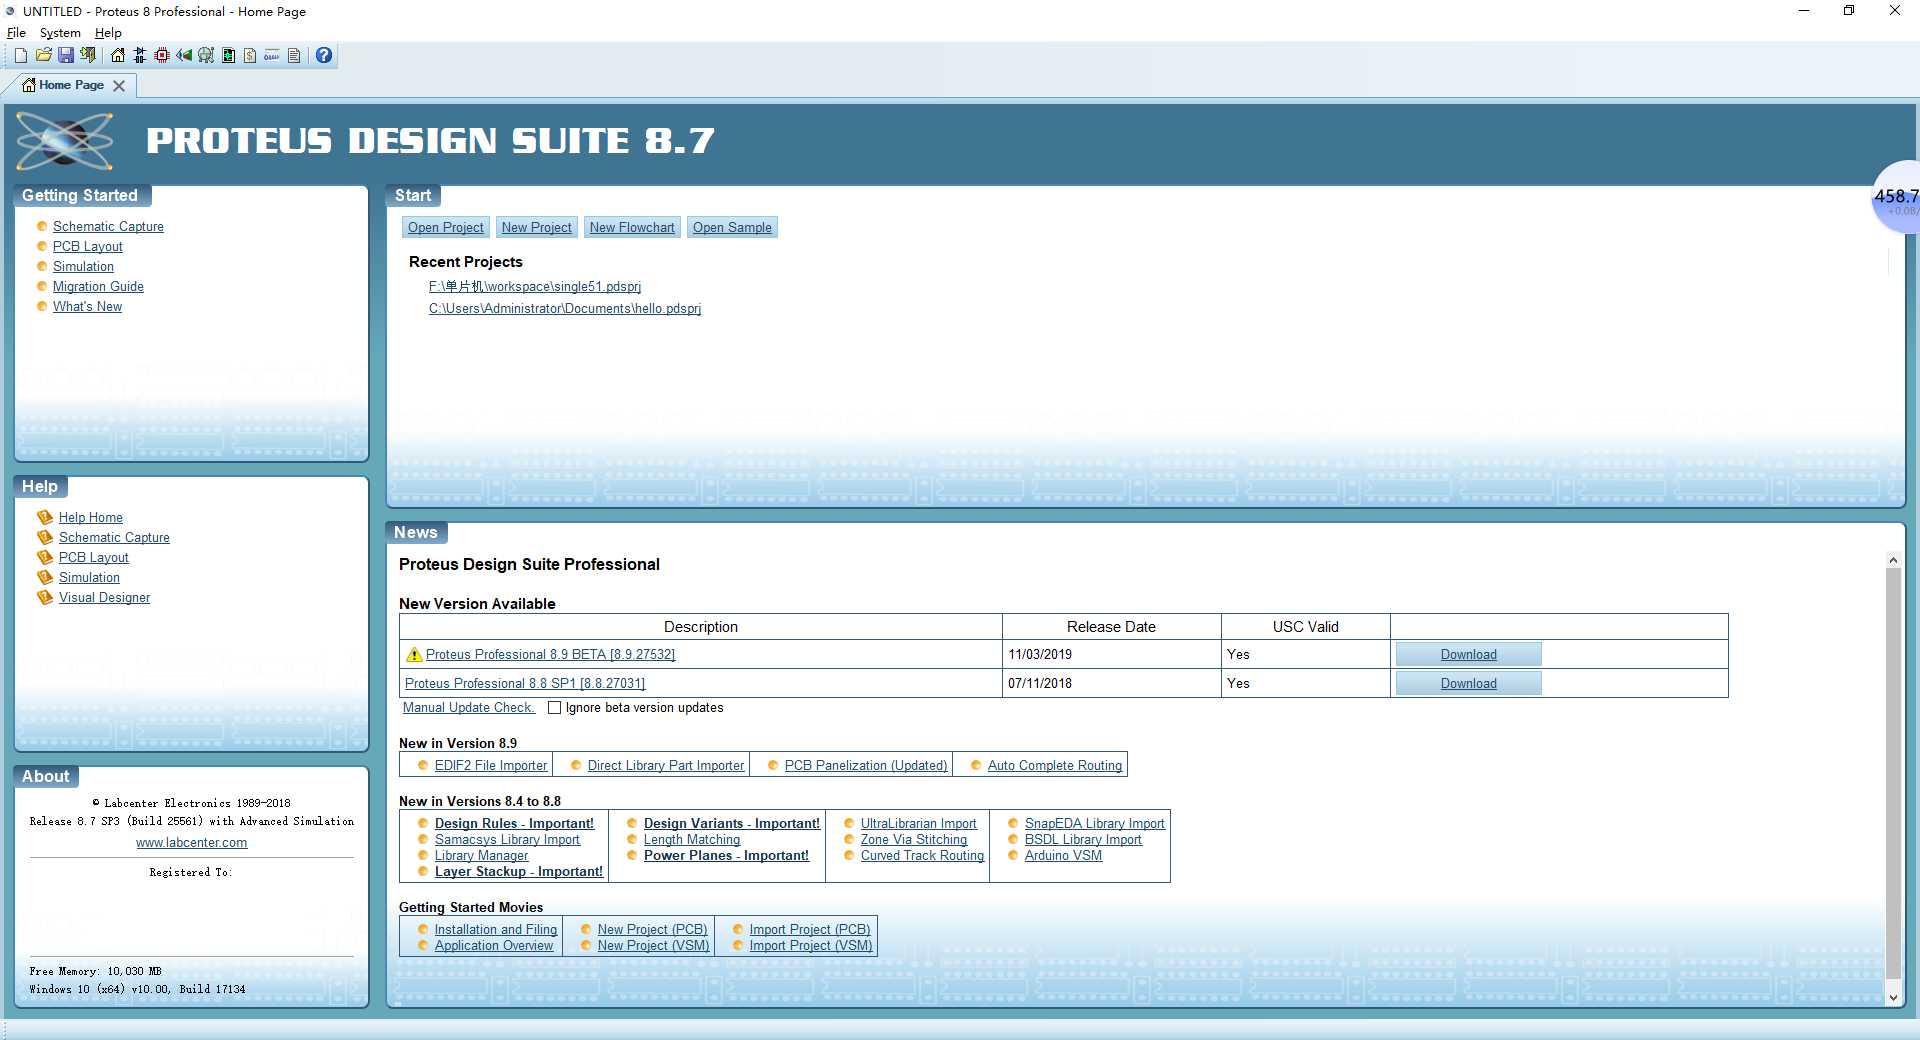
Task: Click the New Project toolbar icon
Action: (20, 55)
